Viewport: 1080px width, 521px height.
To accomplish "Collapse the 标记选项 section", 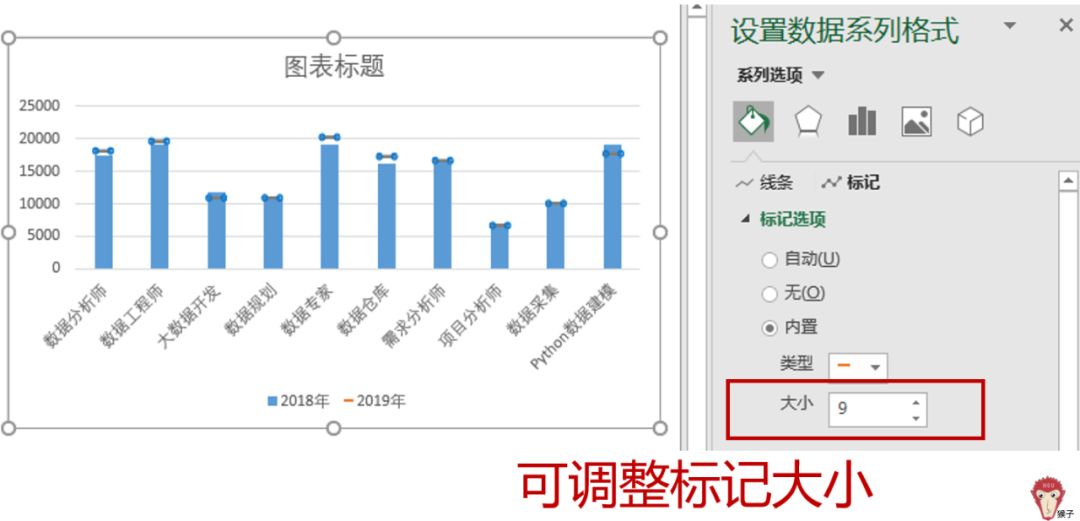I will point(745,220).
